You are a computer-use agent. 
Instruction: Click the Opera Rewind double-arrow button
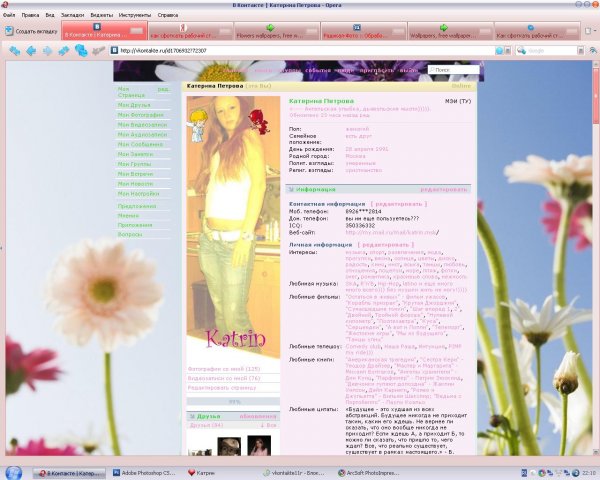pos(15,51)
